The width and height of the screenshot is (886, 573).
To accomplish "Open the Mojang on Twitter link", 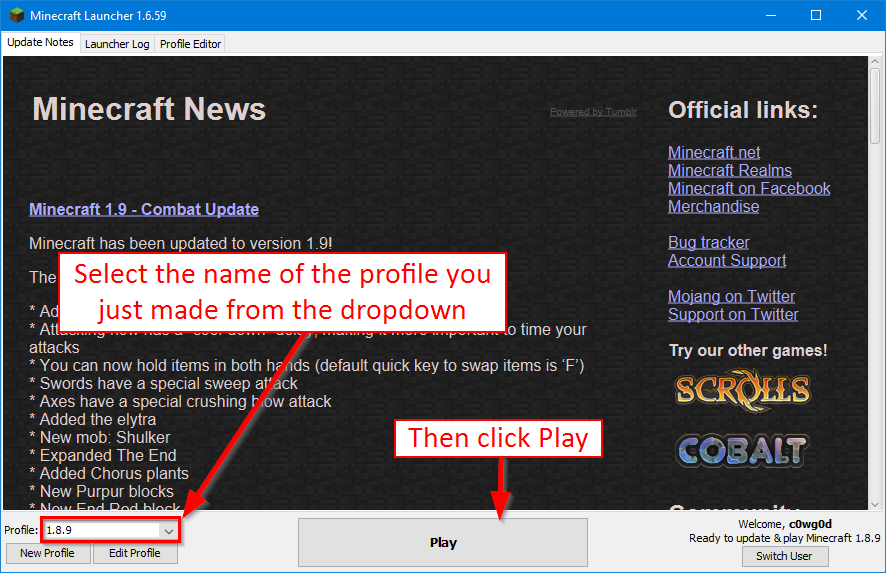I will click(x=732, y=297).
